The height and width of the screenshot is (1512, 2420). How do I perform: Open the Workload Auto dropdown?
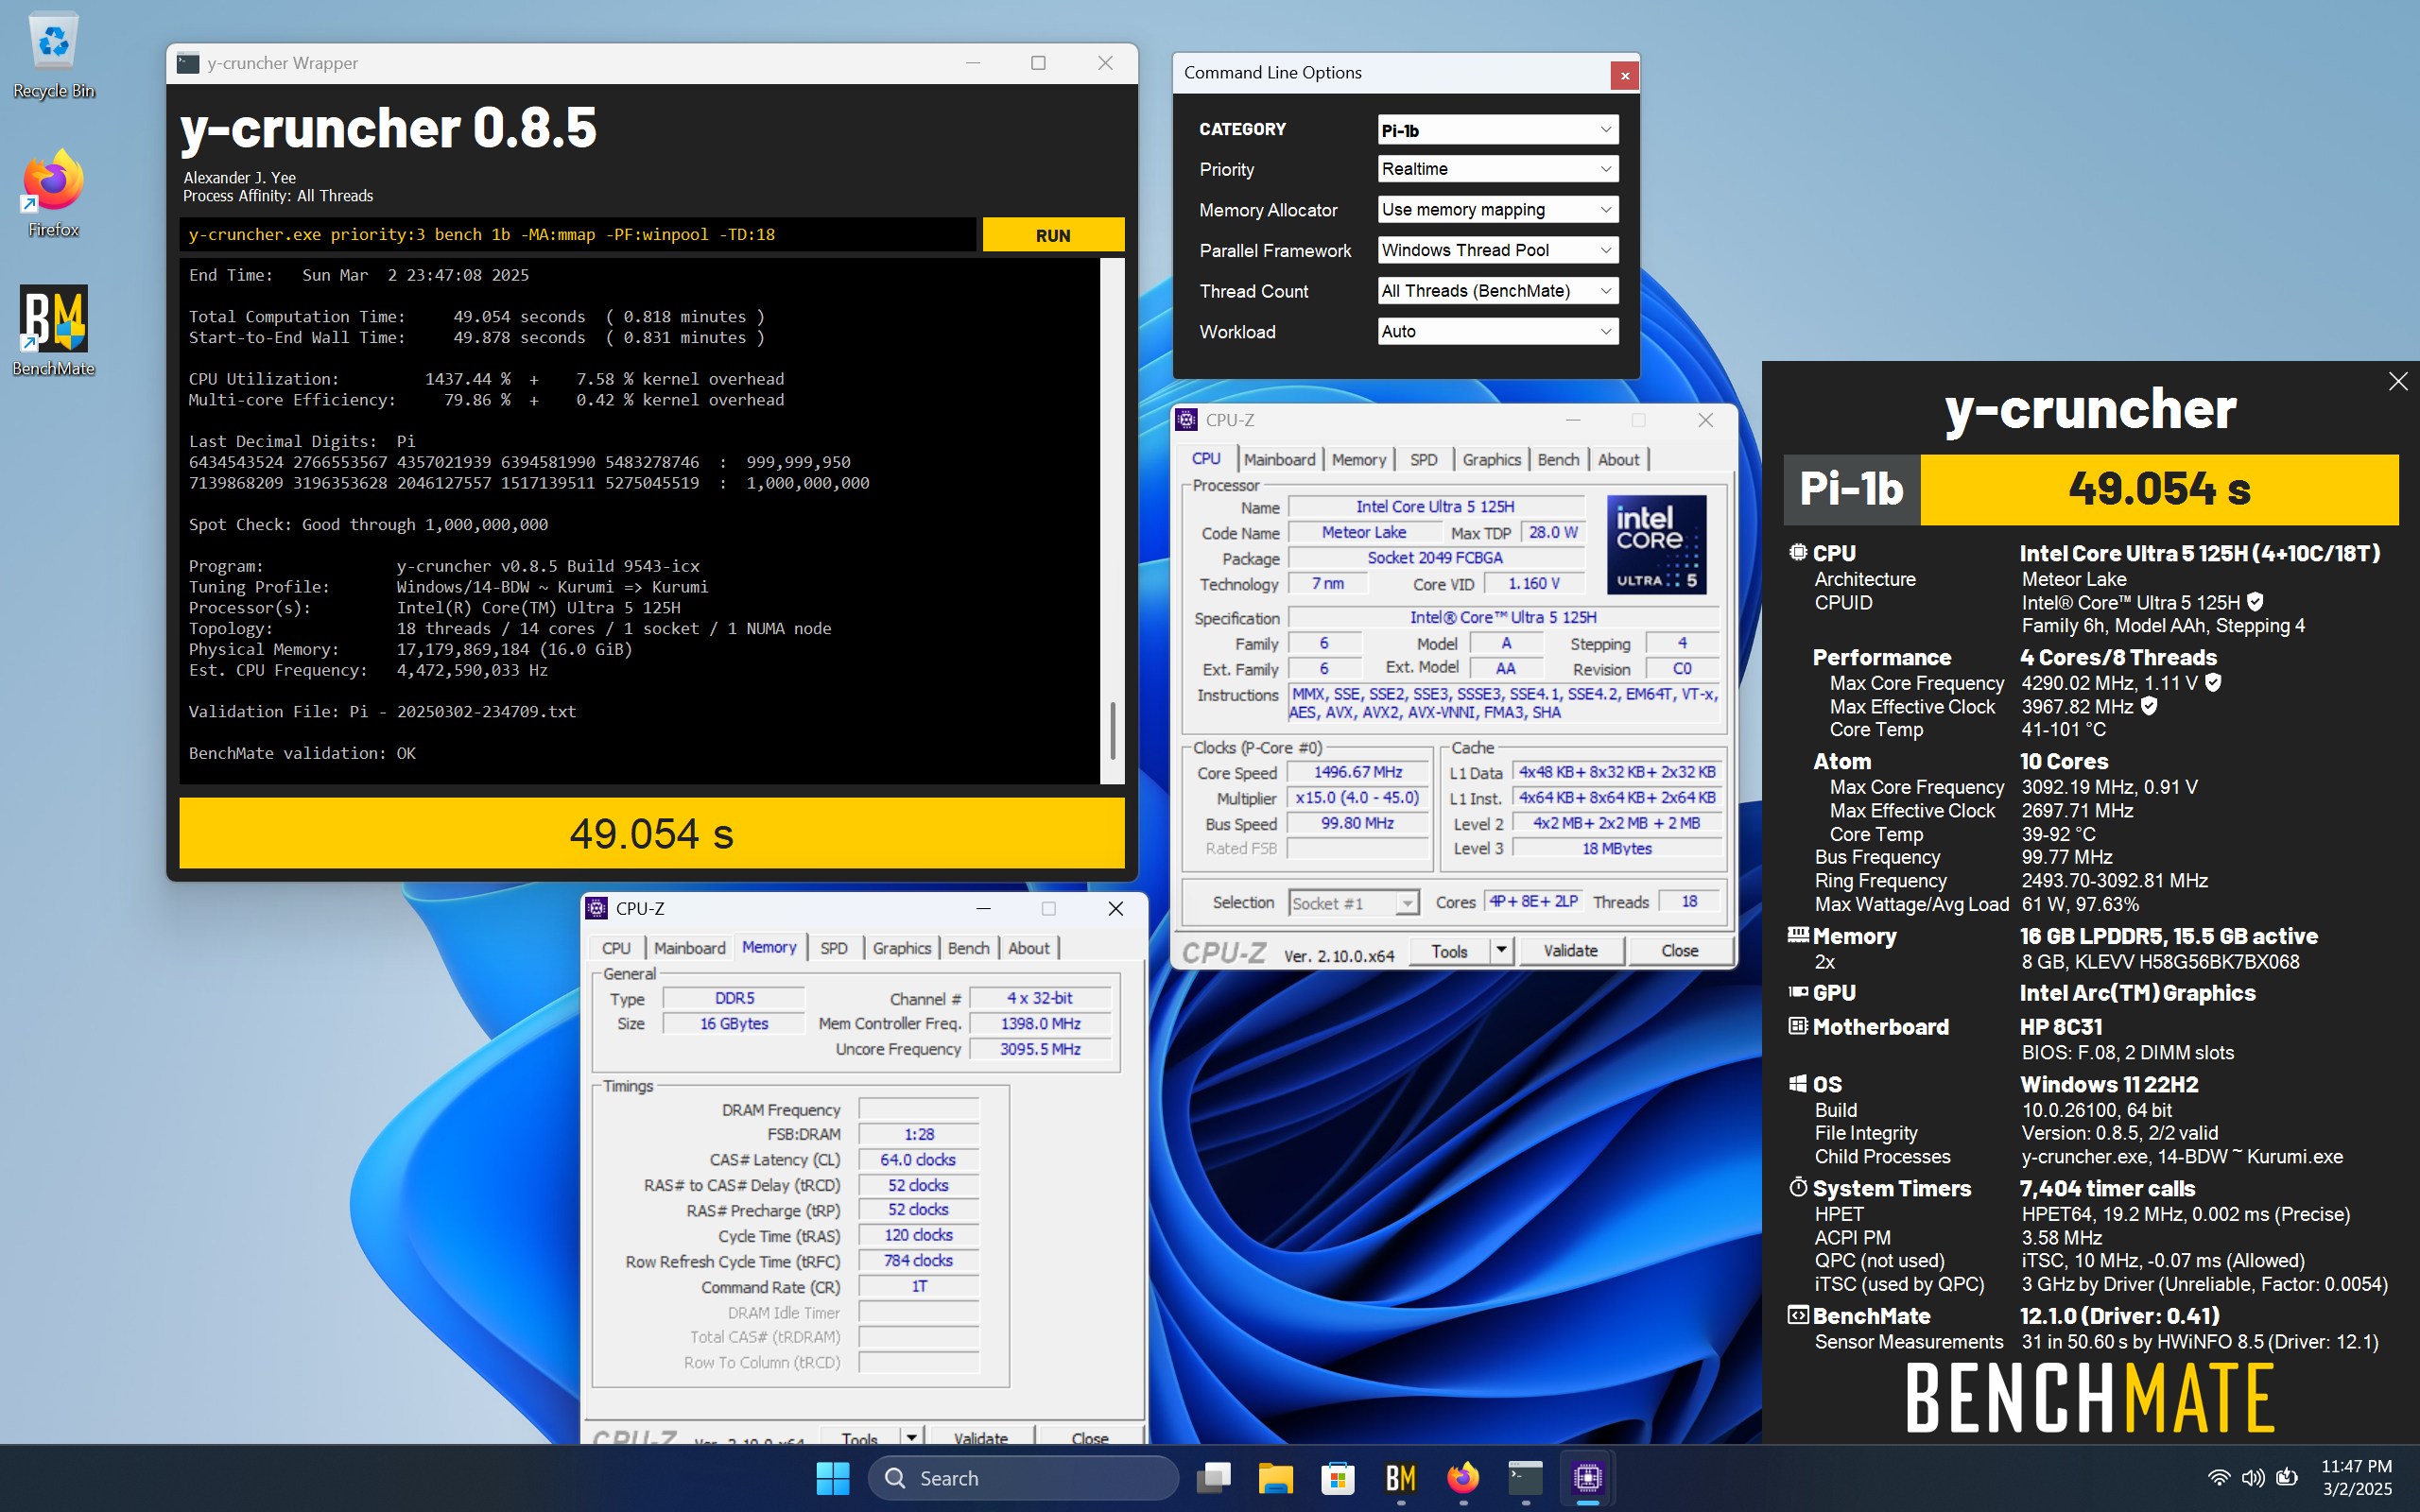click(x=1497, y=331)
